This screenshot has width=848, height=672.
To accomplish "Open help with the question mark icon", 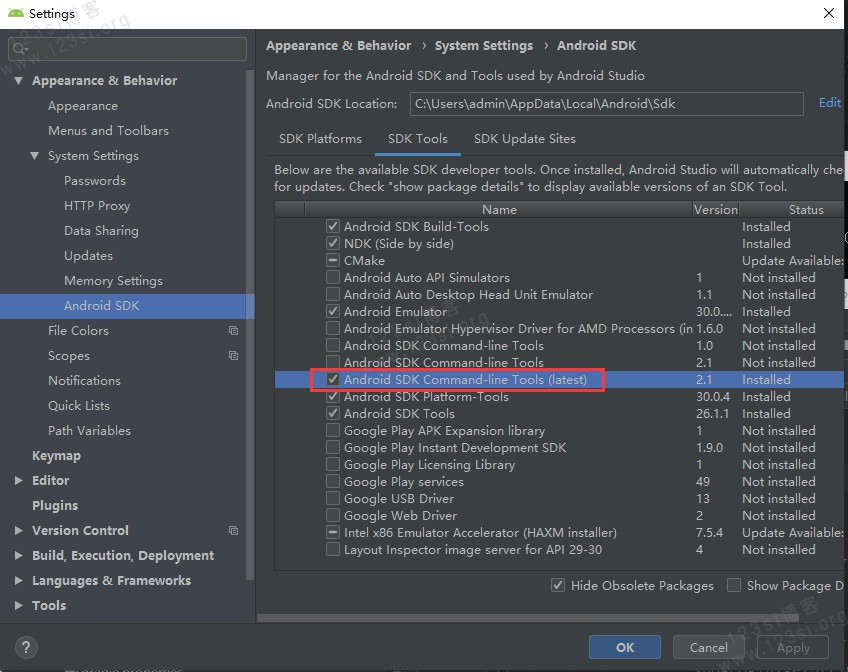I will [26, 647].
